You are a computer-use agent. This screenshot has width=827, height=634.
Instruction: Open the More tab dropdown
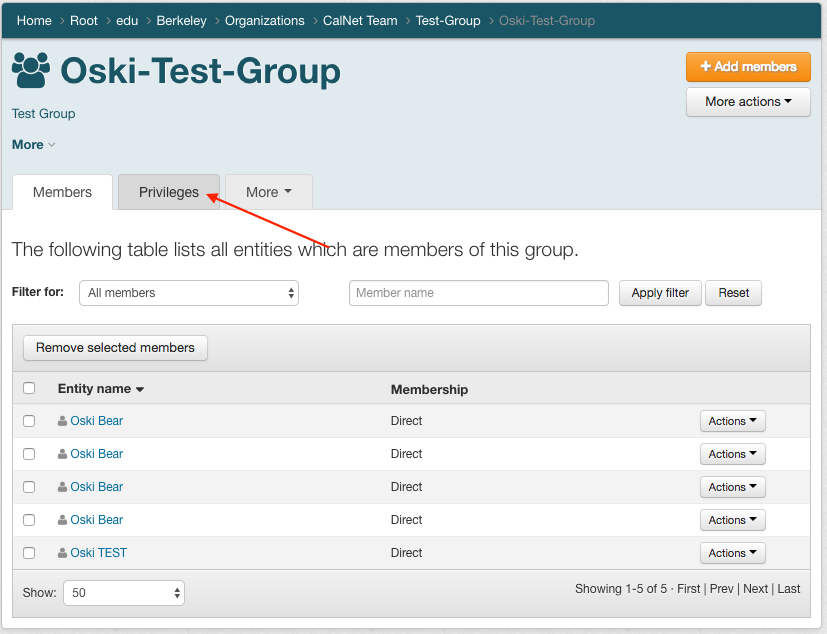click(x=268, y=192)
